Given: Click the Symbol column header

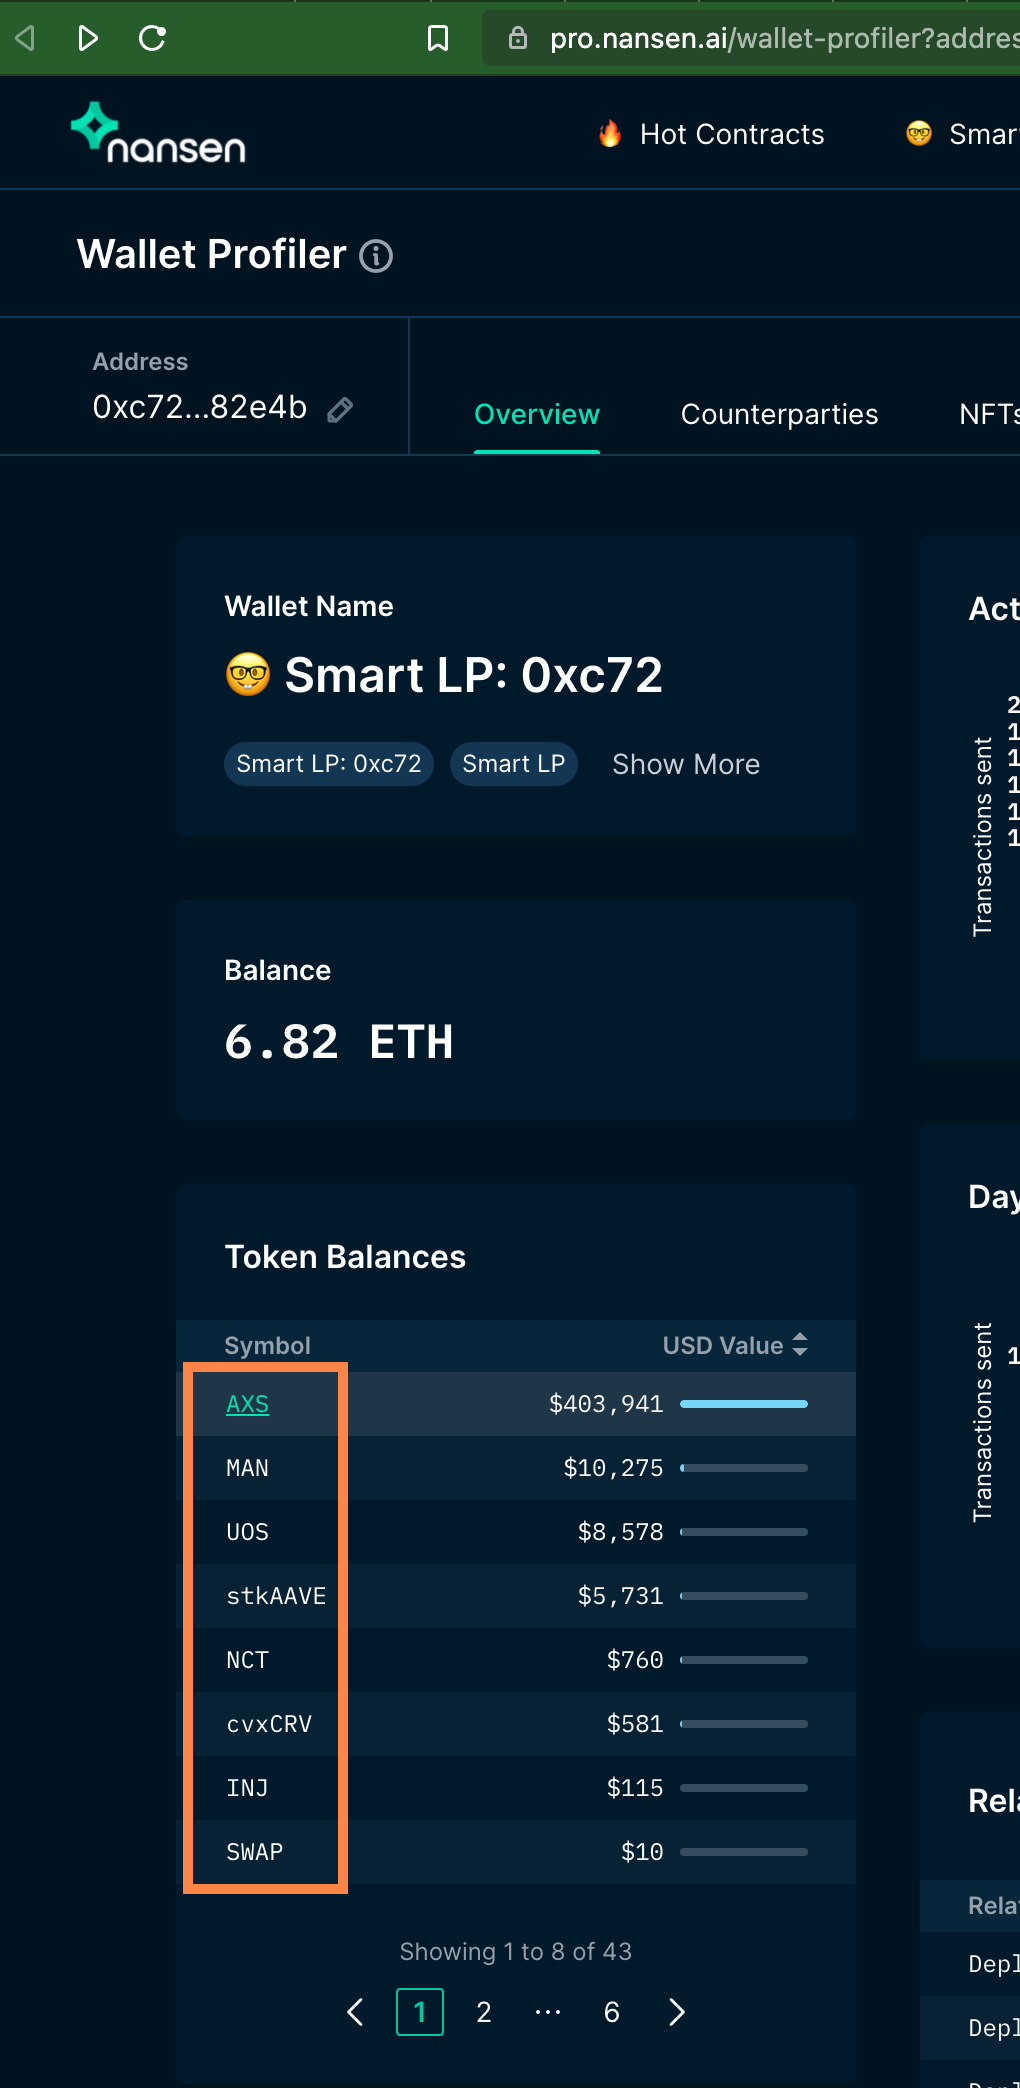Looking at the screenshot, I should point(267,1345).
